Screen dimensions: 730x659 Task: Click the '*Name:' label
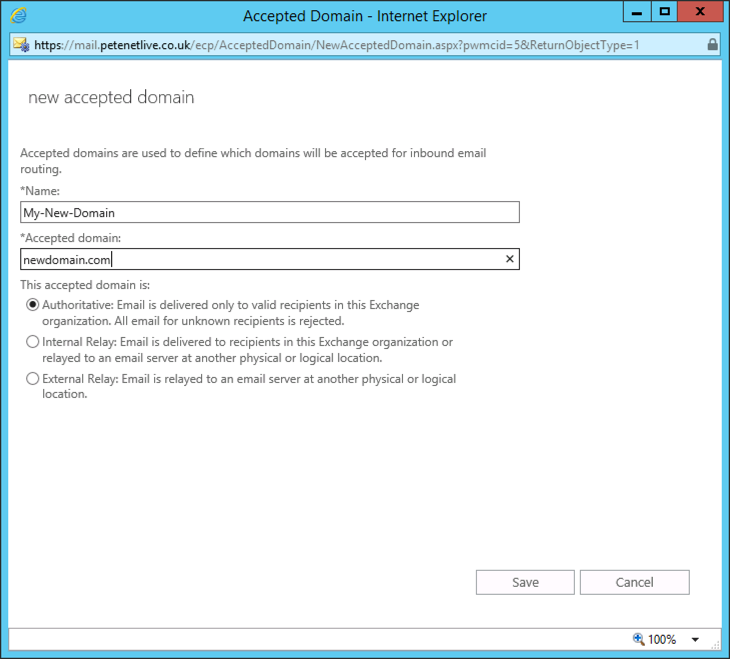40,191
